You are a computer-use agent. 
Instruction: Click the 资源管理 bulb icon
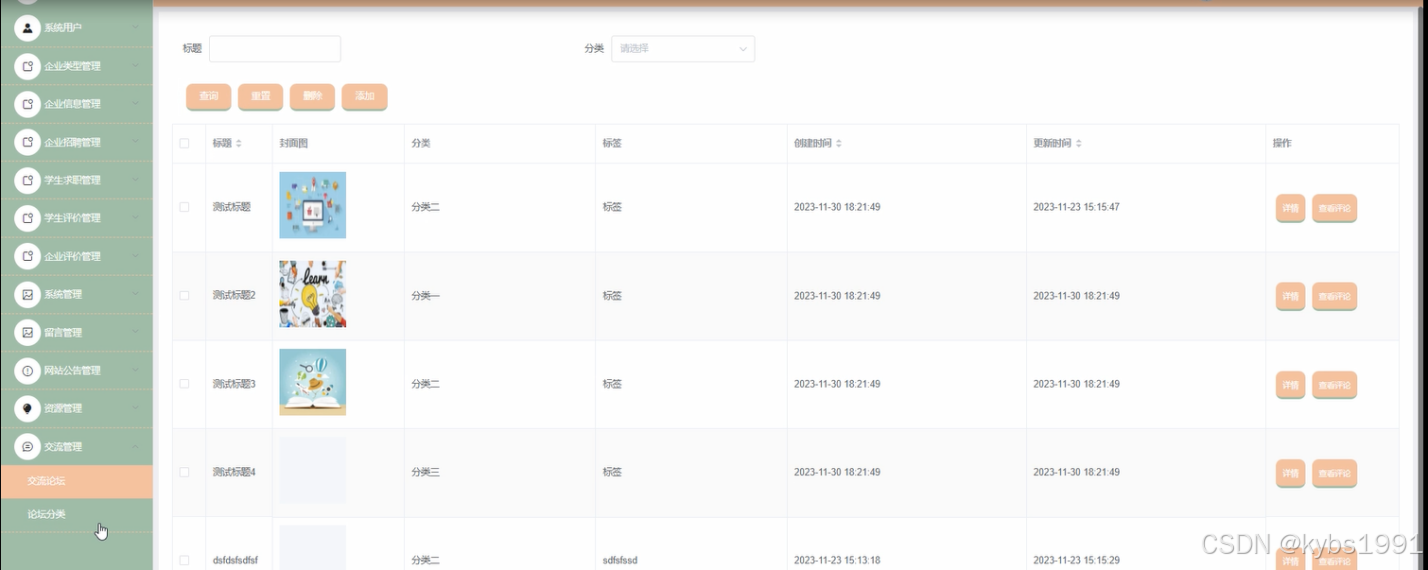click(27, 408)
